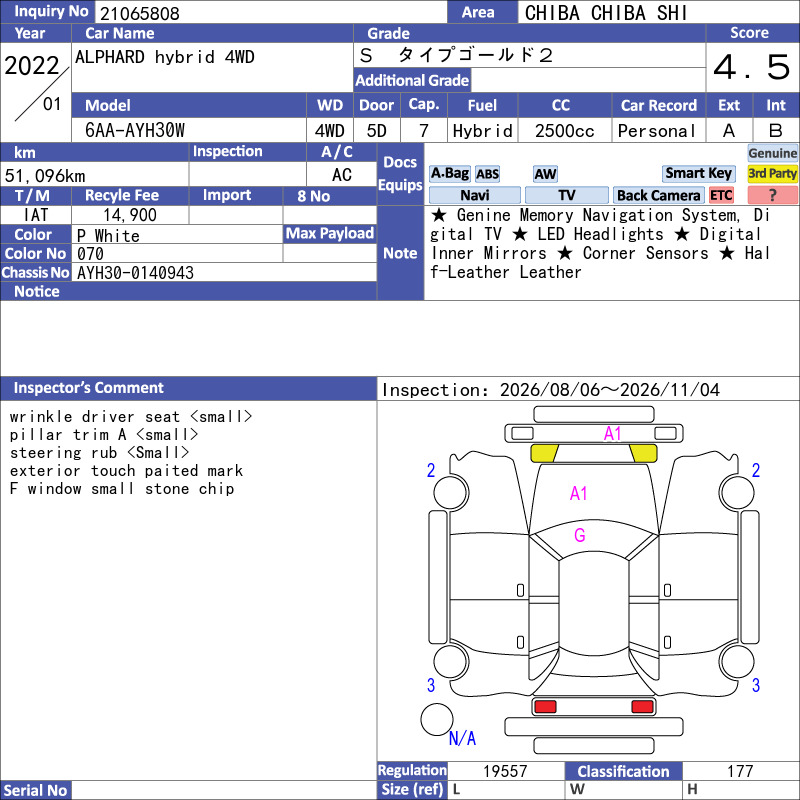Screen dimensions: 800x800
Task: Click the TV equipment badge
Action: 566,195
